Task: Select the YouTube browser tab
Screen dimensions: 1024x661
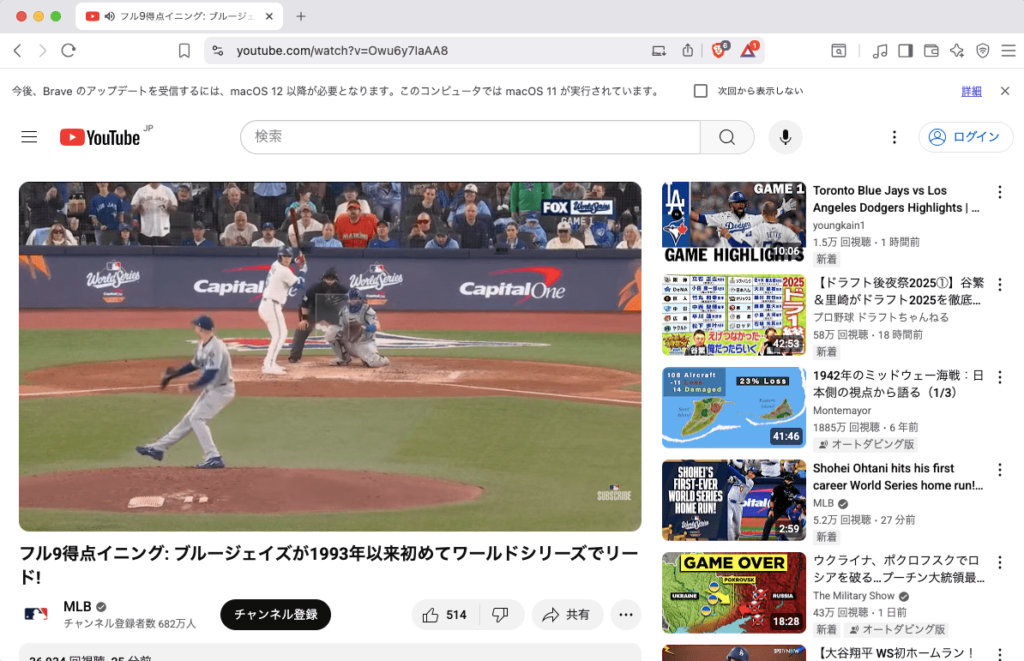Action: tap(179, 16)
